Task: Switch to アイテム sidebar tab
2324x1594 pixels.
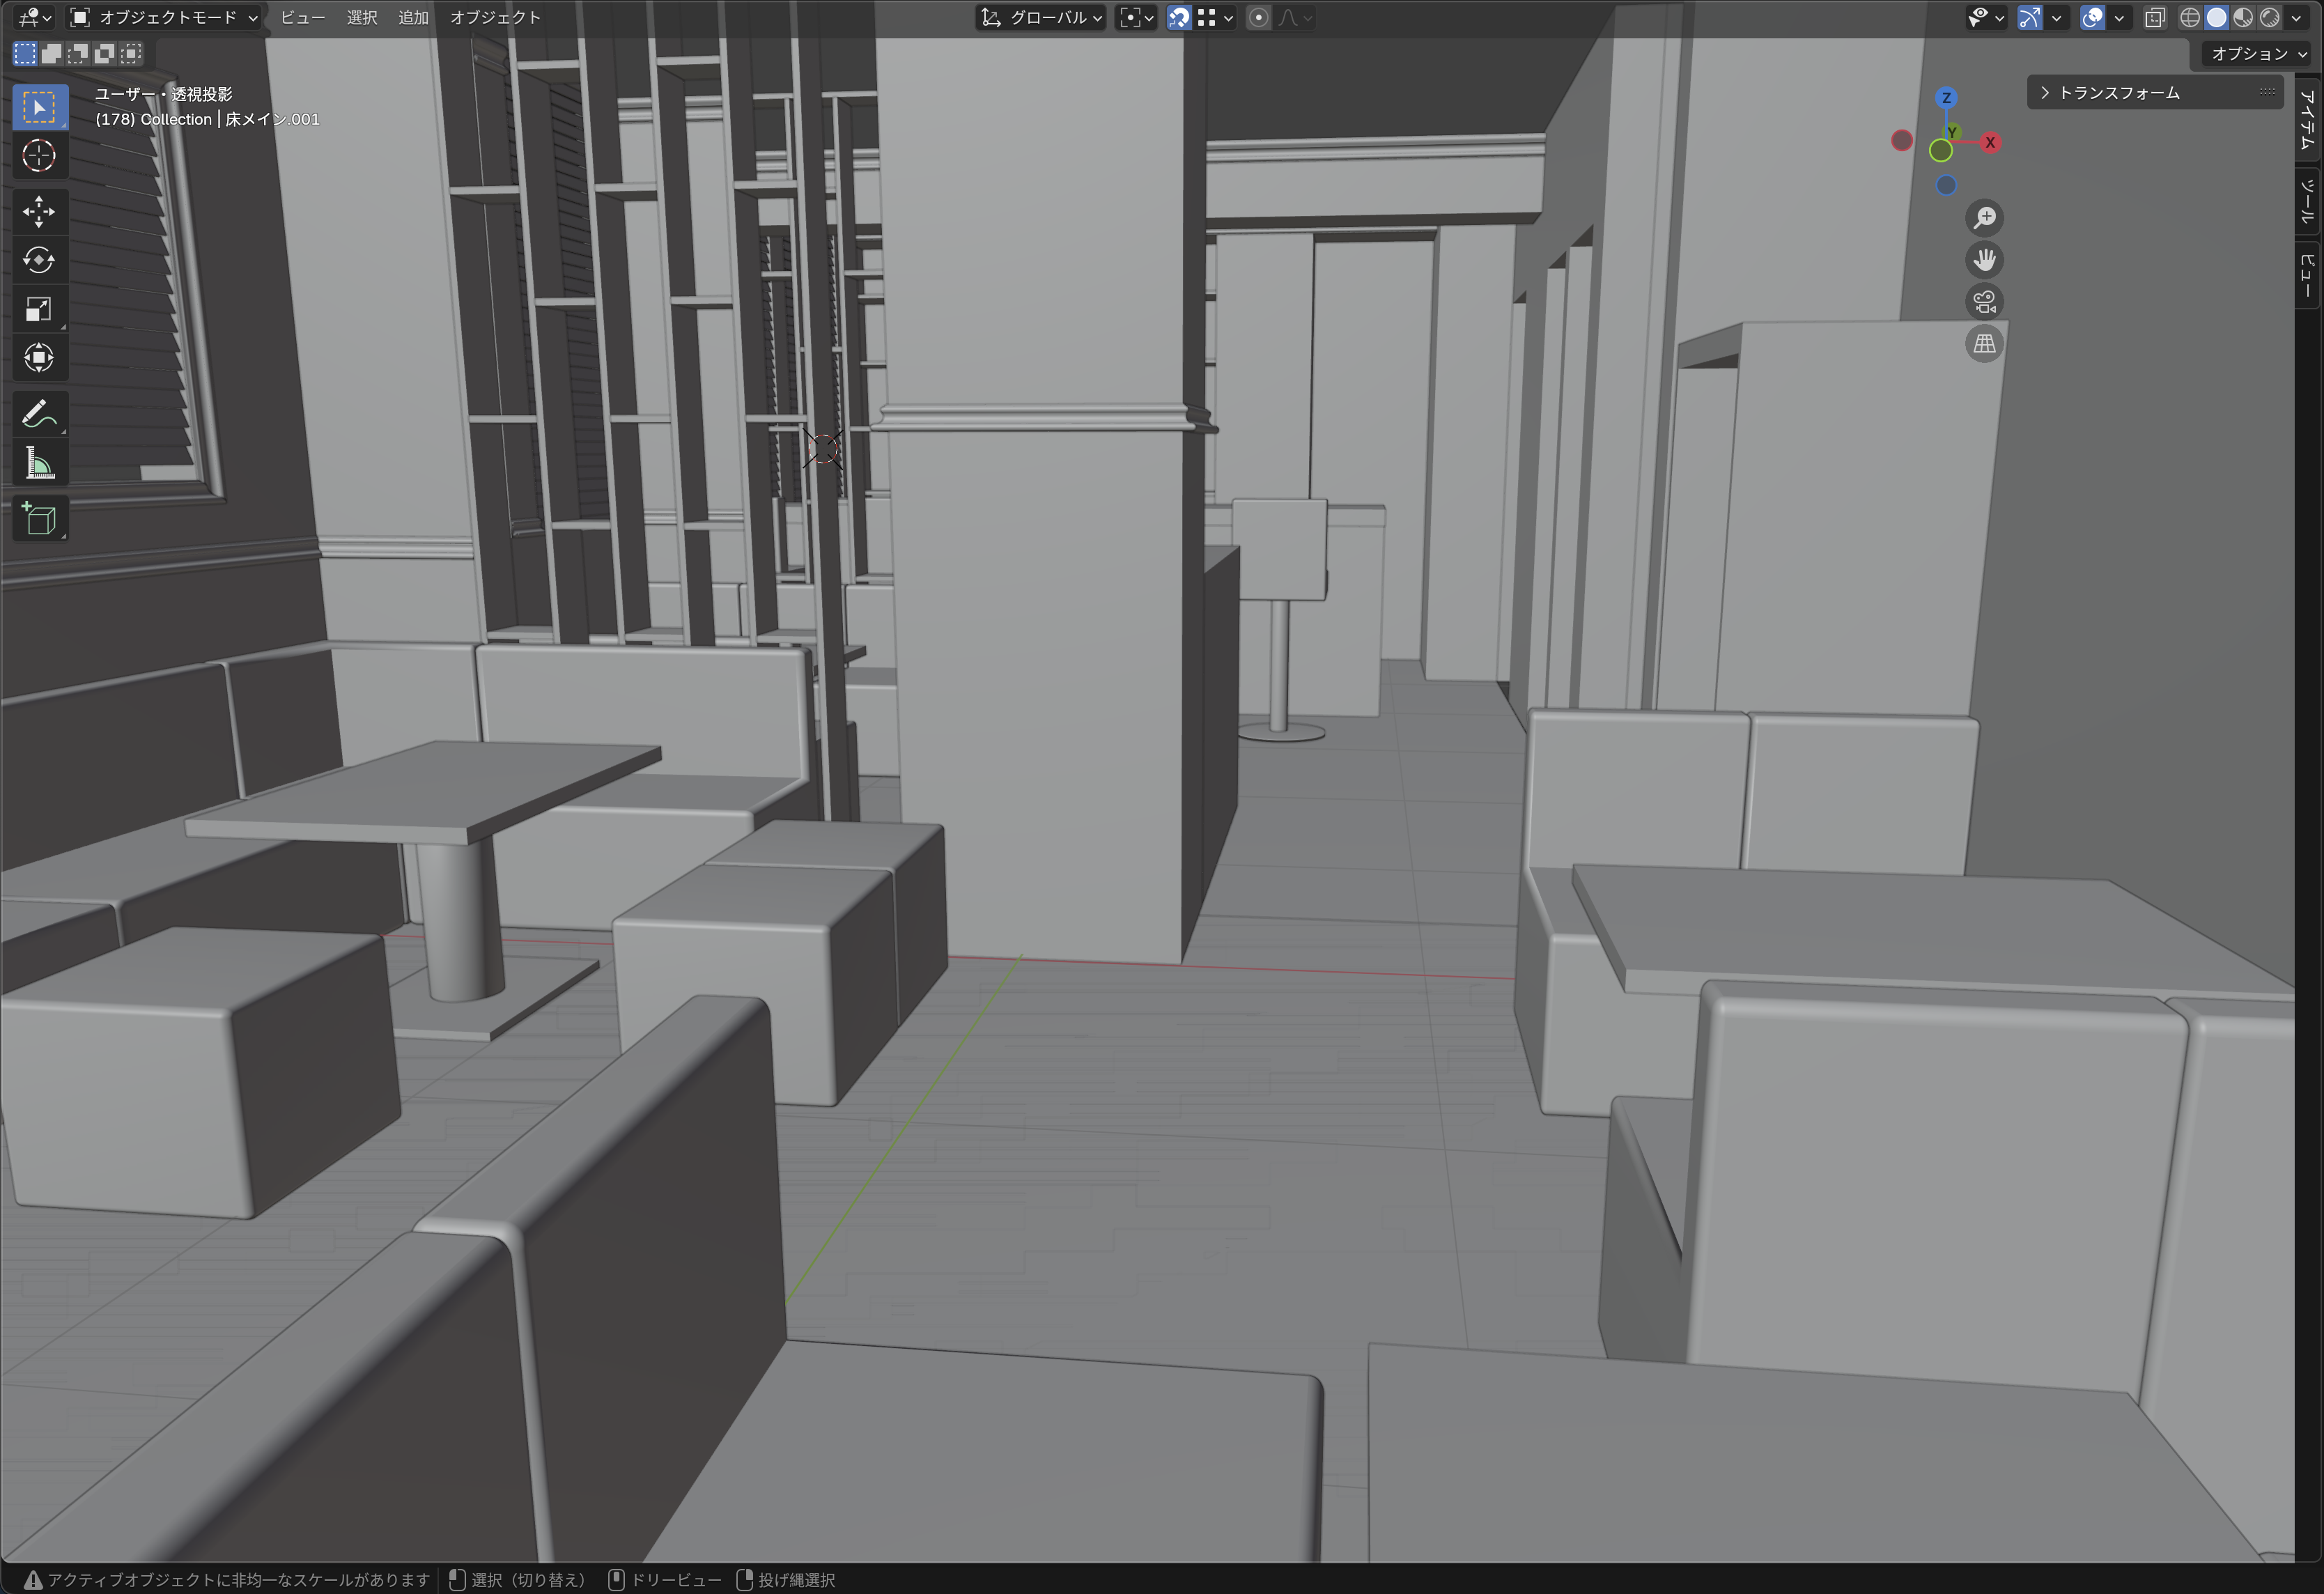Action: pos(2308,119)
